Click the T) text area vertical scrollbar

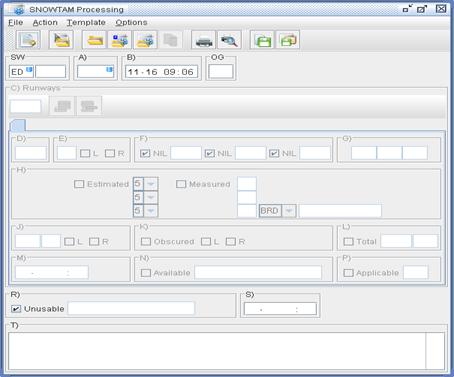[x=435, y=351]
